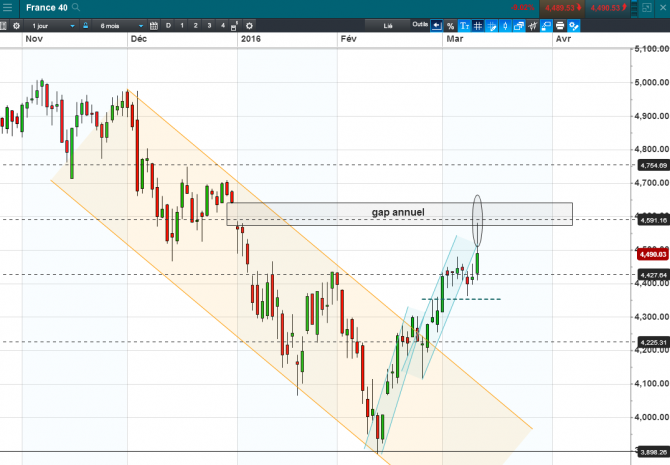Open the 6 mois period dropdown

pyautogui.click(x=121, y=26)
